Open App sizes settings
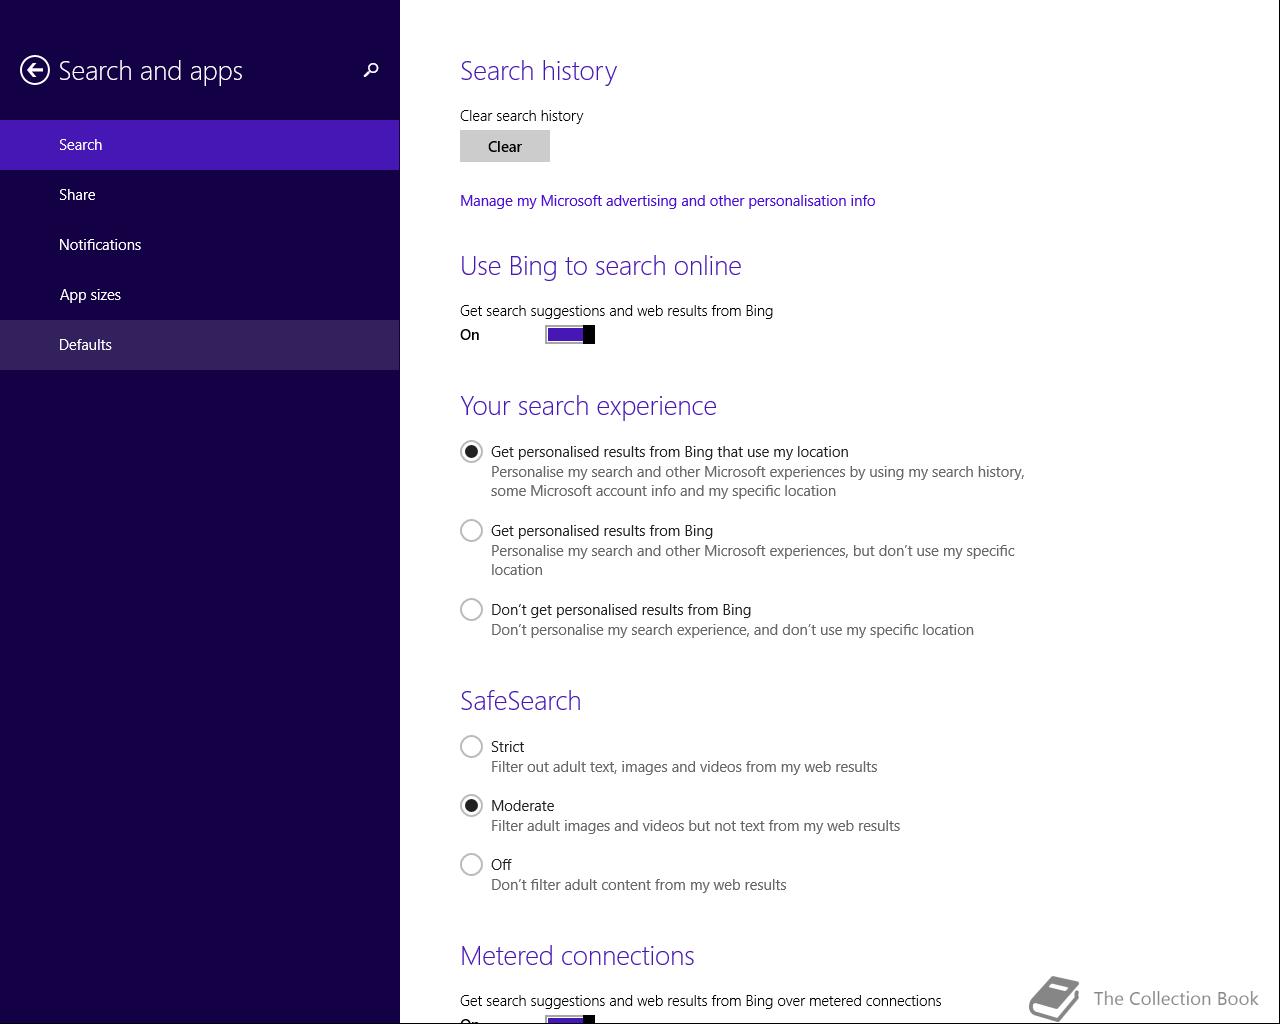1280x1024 pixels. coord(199,295)
